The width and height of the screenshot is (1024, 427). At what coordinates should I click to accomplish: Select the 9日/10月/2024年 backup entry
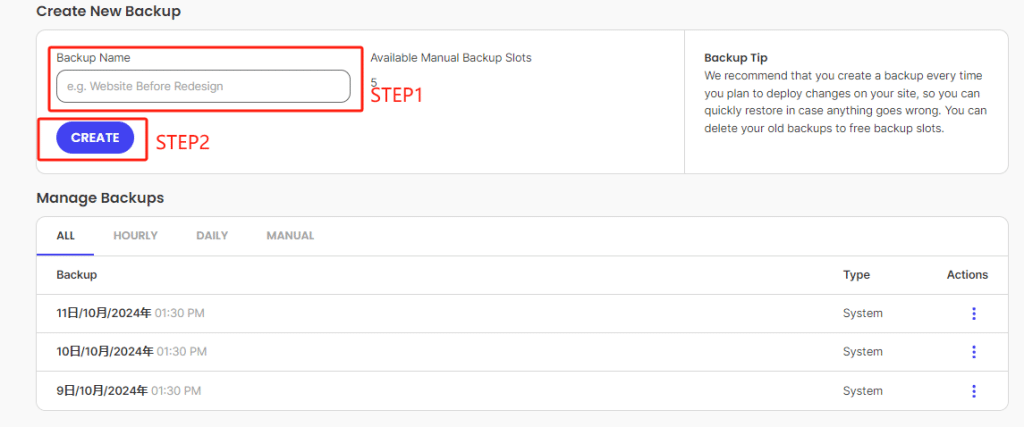click(x=102, y=391)
